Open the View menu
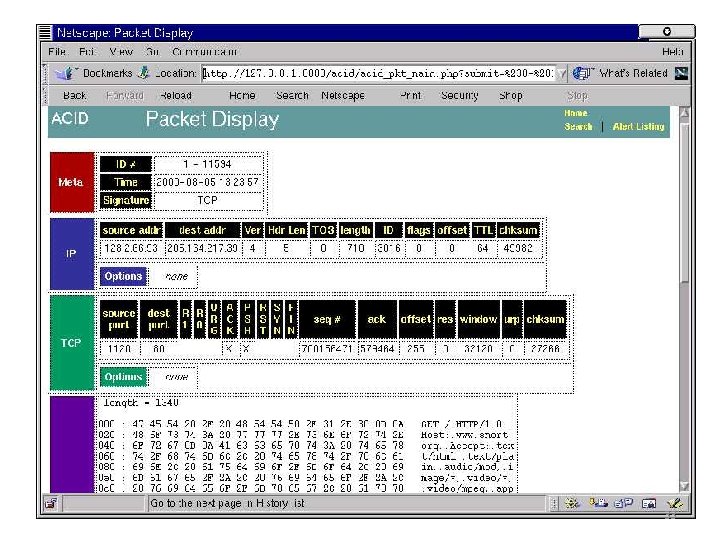The height and width of the screenshot is (540, 720). [121, 52]
